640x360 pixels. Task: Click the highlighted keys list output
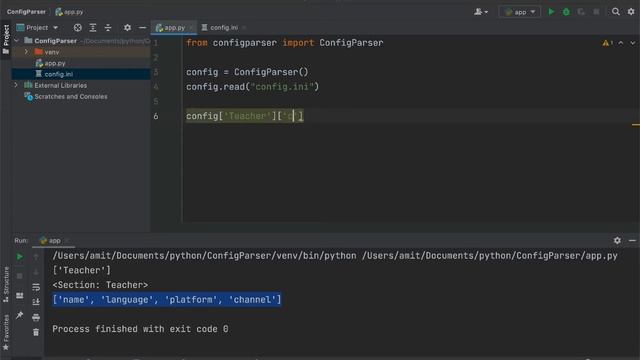pos(167,300)
